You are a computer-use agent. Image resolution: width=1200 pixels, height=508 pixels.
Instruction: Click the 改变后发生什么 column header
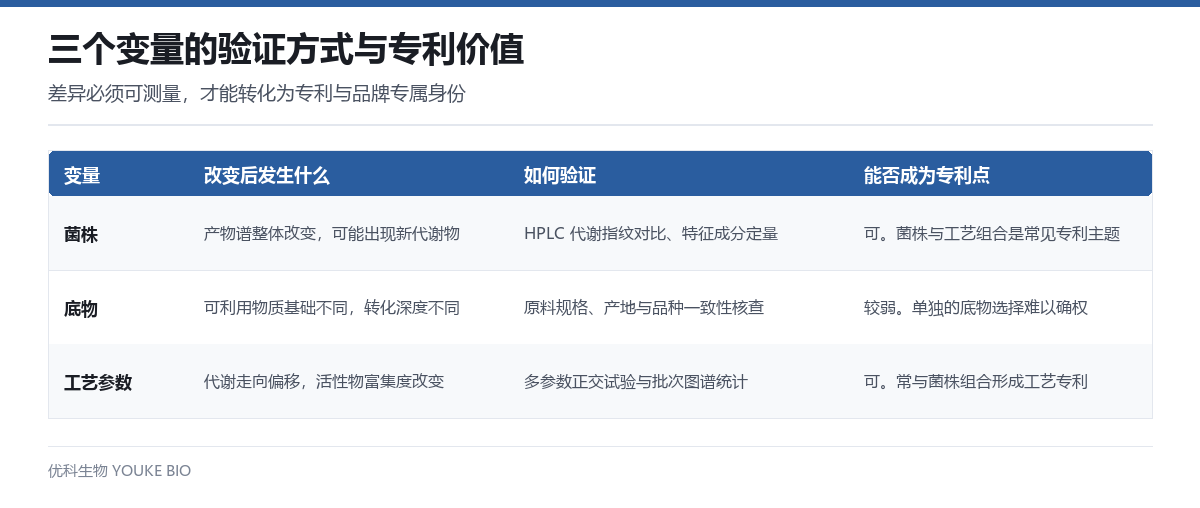pyautogui.click(x=267, y=176)
